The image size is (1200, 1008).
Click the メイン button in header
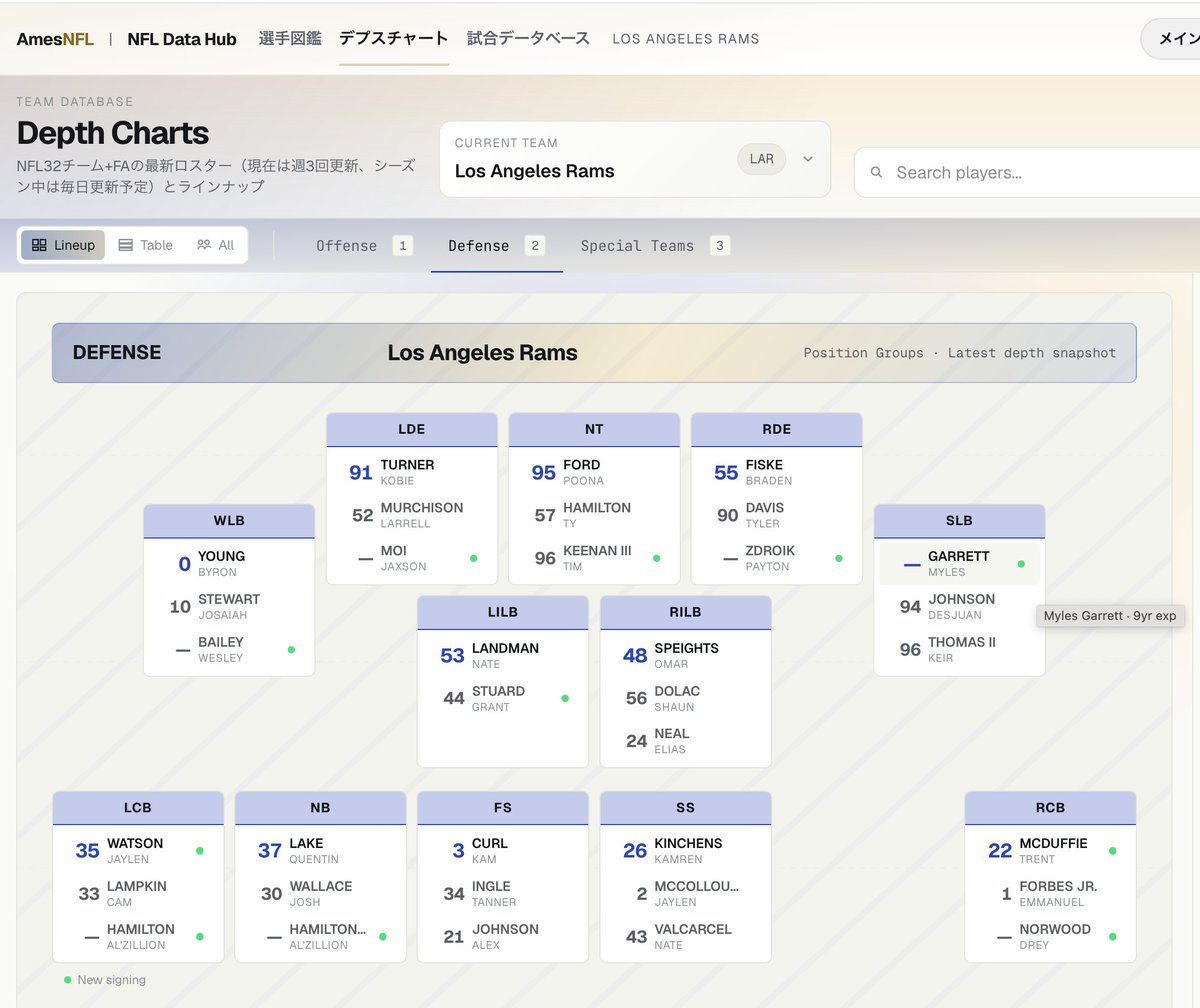click(x=1170, y=39)
